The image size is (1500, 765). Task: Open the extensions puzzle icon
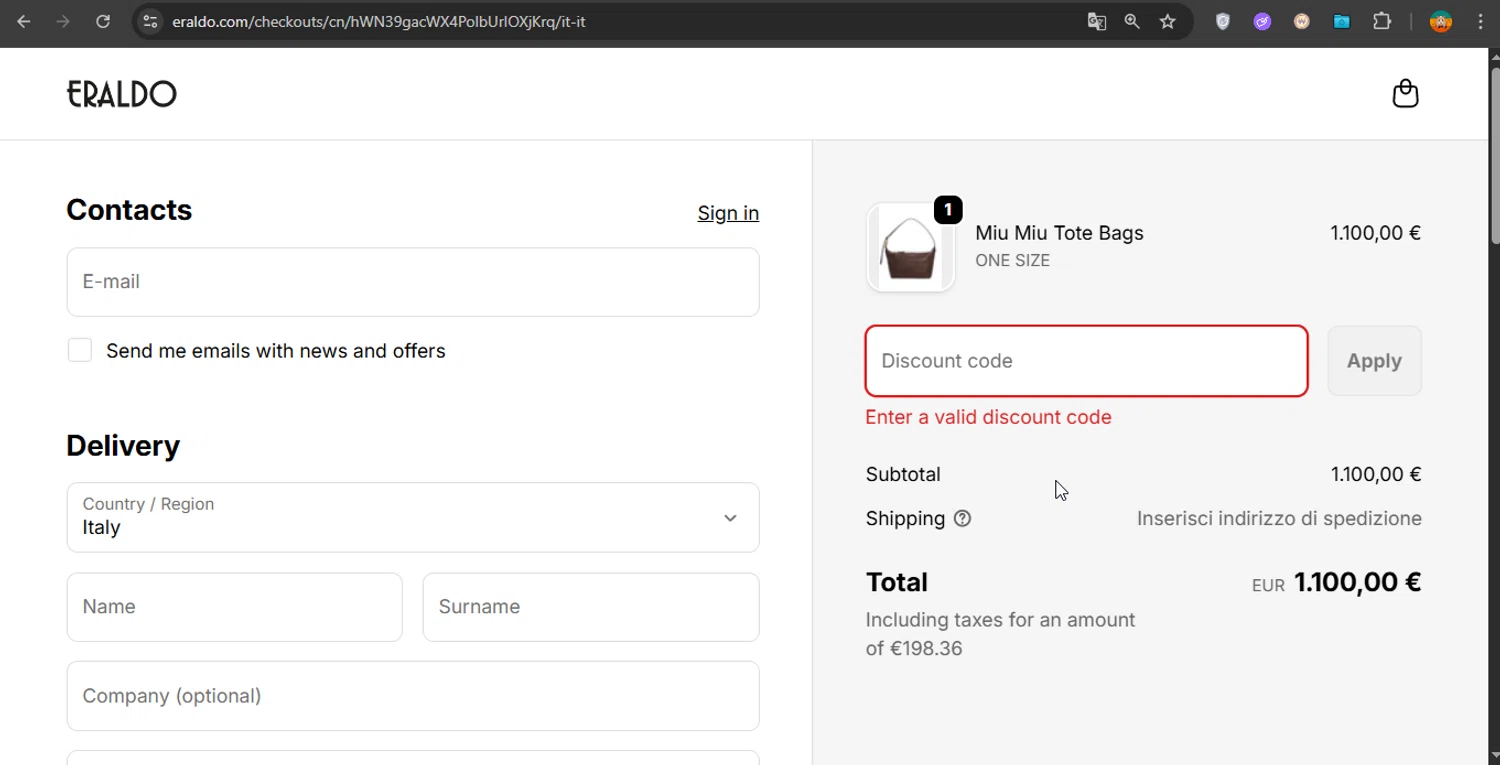[1382, 21]
